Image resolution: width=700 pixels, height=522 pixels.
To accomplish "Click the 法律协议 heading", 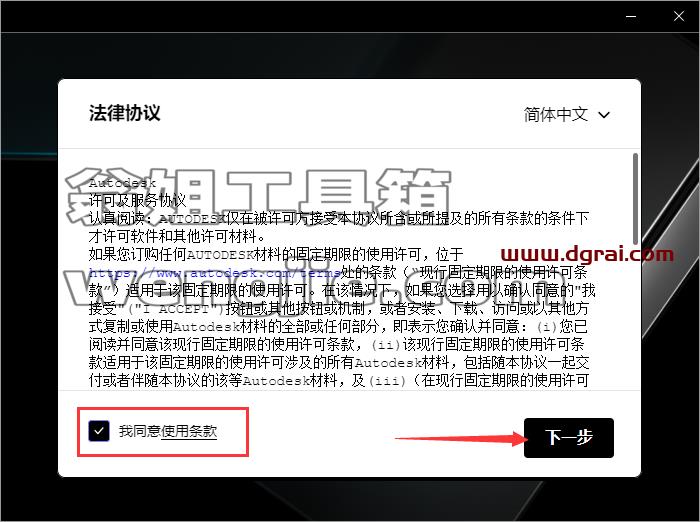I will click(x=125, y=113).
